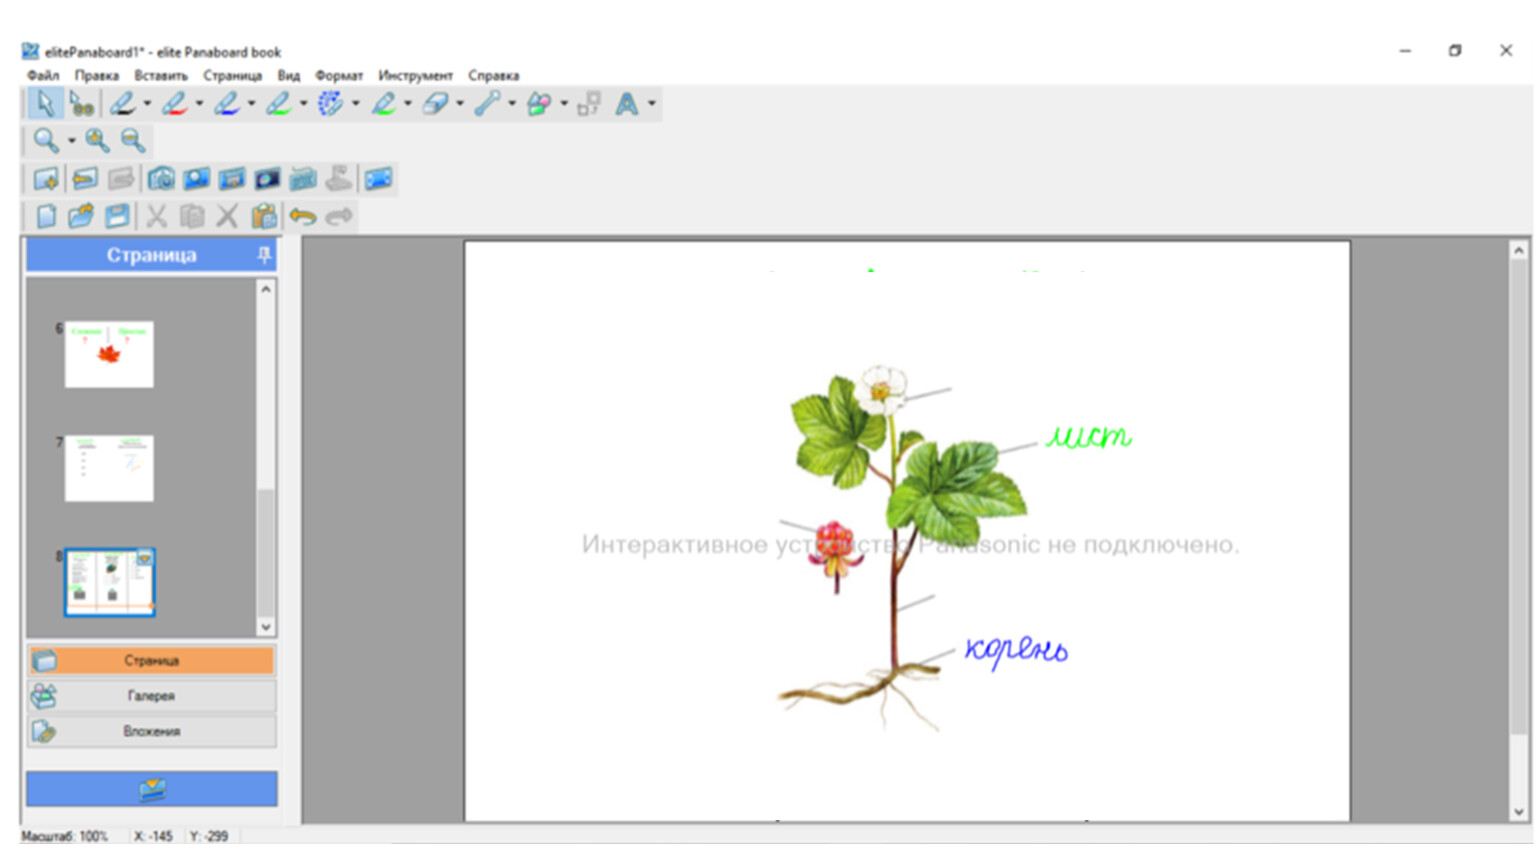Save the document with floppy icon
Screen dimensions: 1540x864
118,217
